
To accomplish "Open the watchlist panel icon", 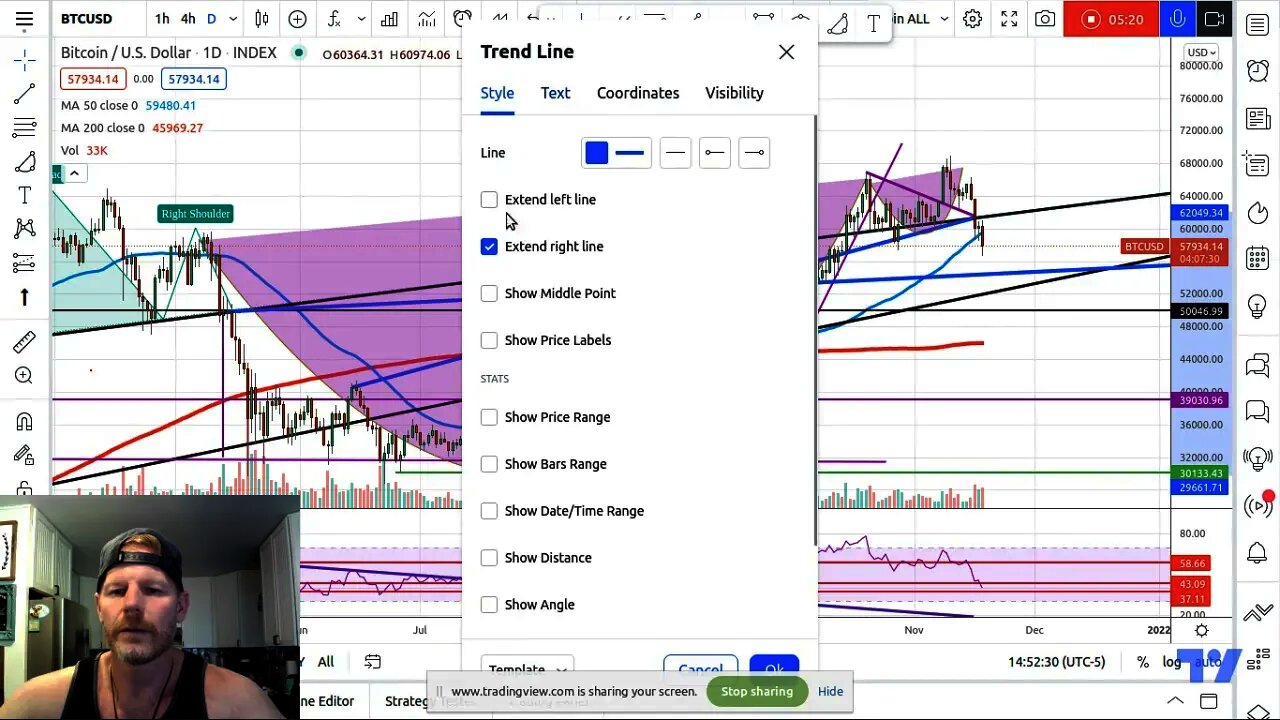I will point(1258,24).
